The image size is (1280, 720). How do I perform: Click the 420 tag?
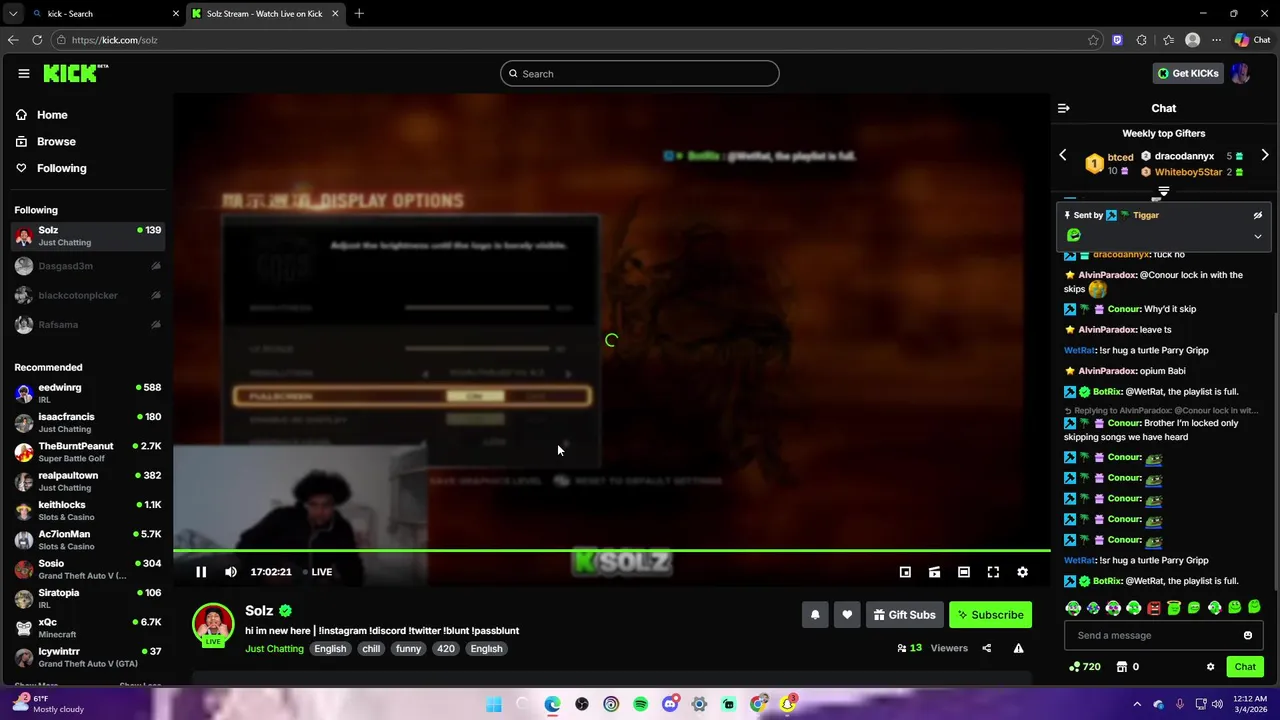coord(446,649)
